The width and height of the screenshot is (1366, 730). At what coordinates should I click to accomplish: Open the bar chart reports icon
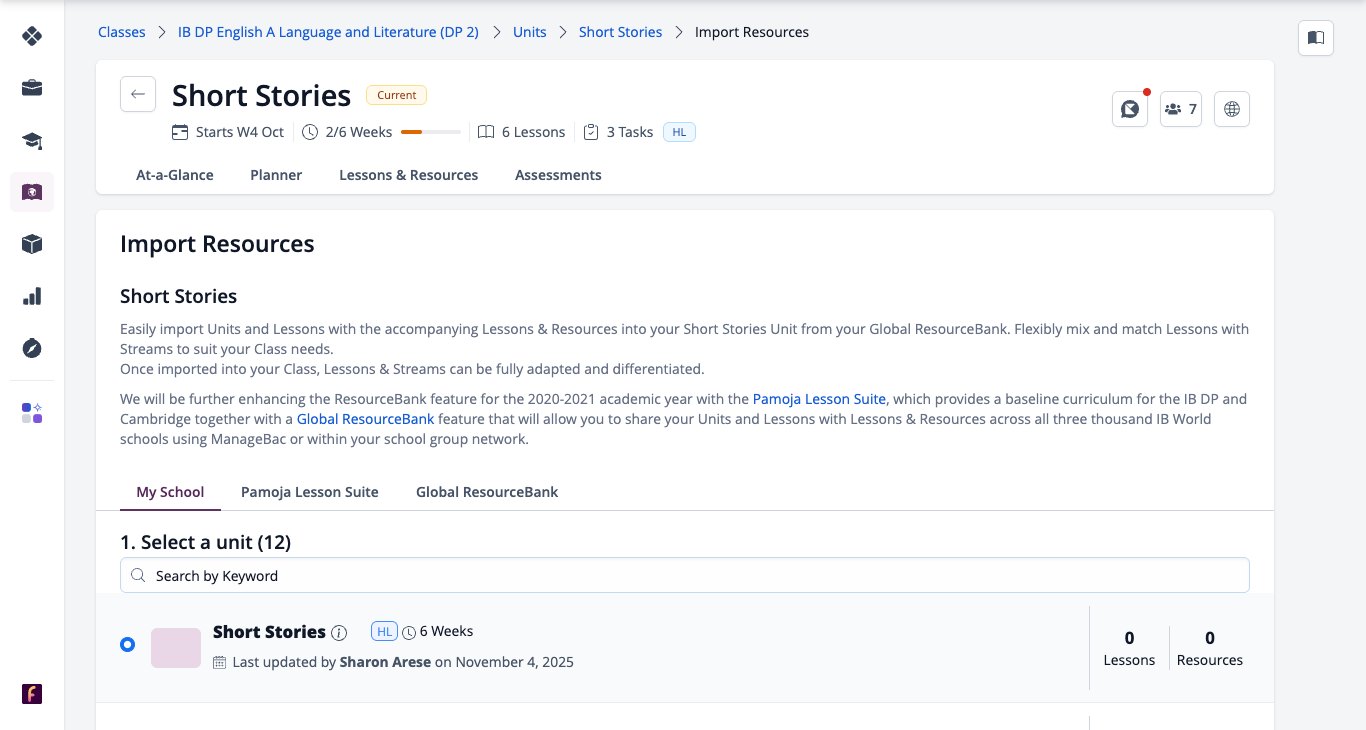[x=32, y=296]
